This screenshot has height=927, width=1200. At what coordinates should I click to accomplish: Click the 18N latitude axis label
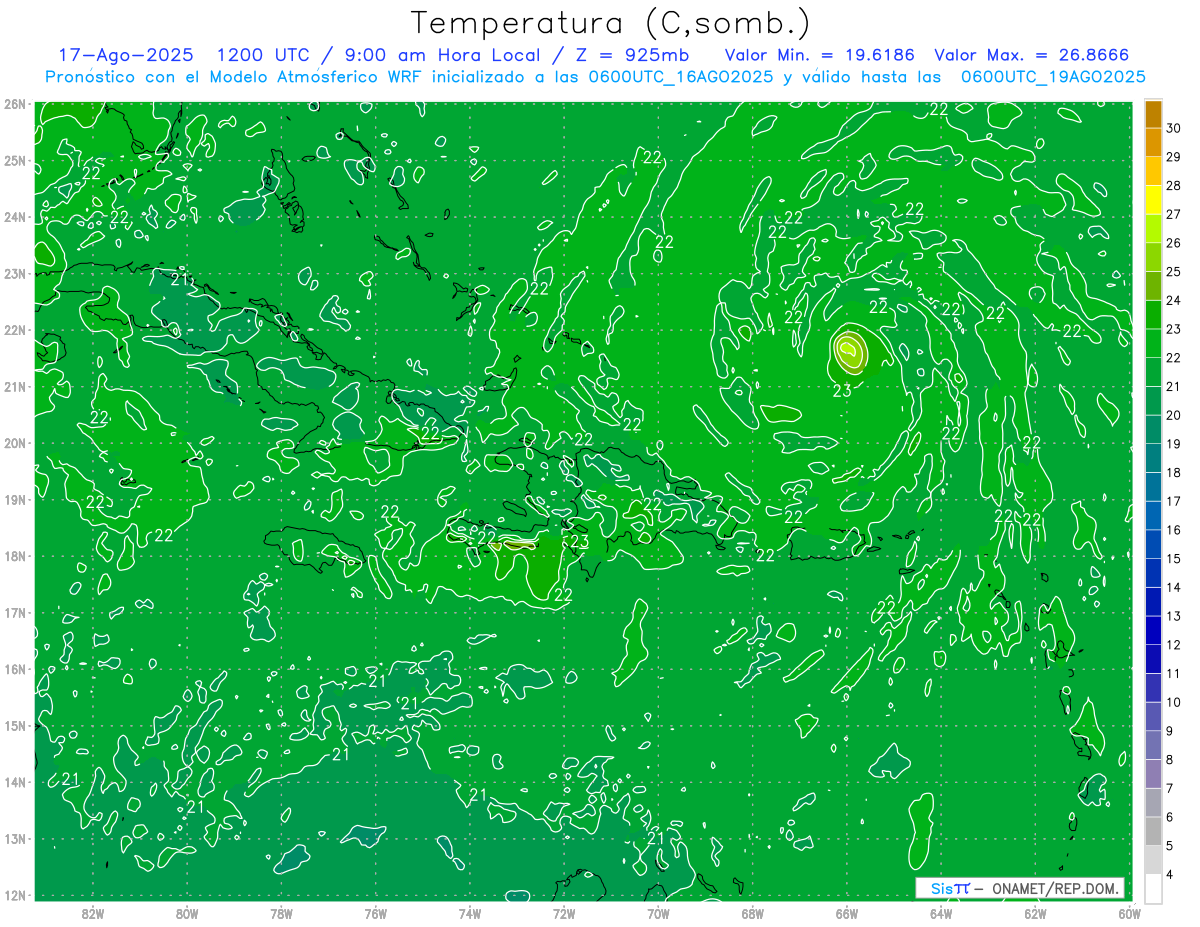pyautogui.click(x=14, y=556)
